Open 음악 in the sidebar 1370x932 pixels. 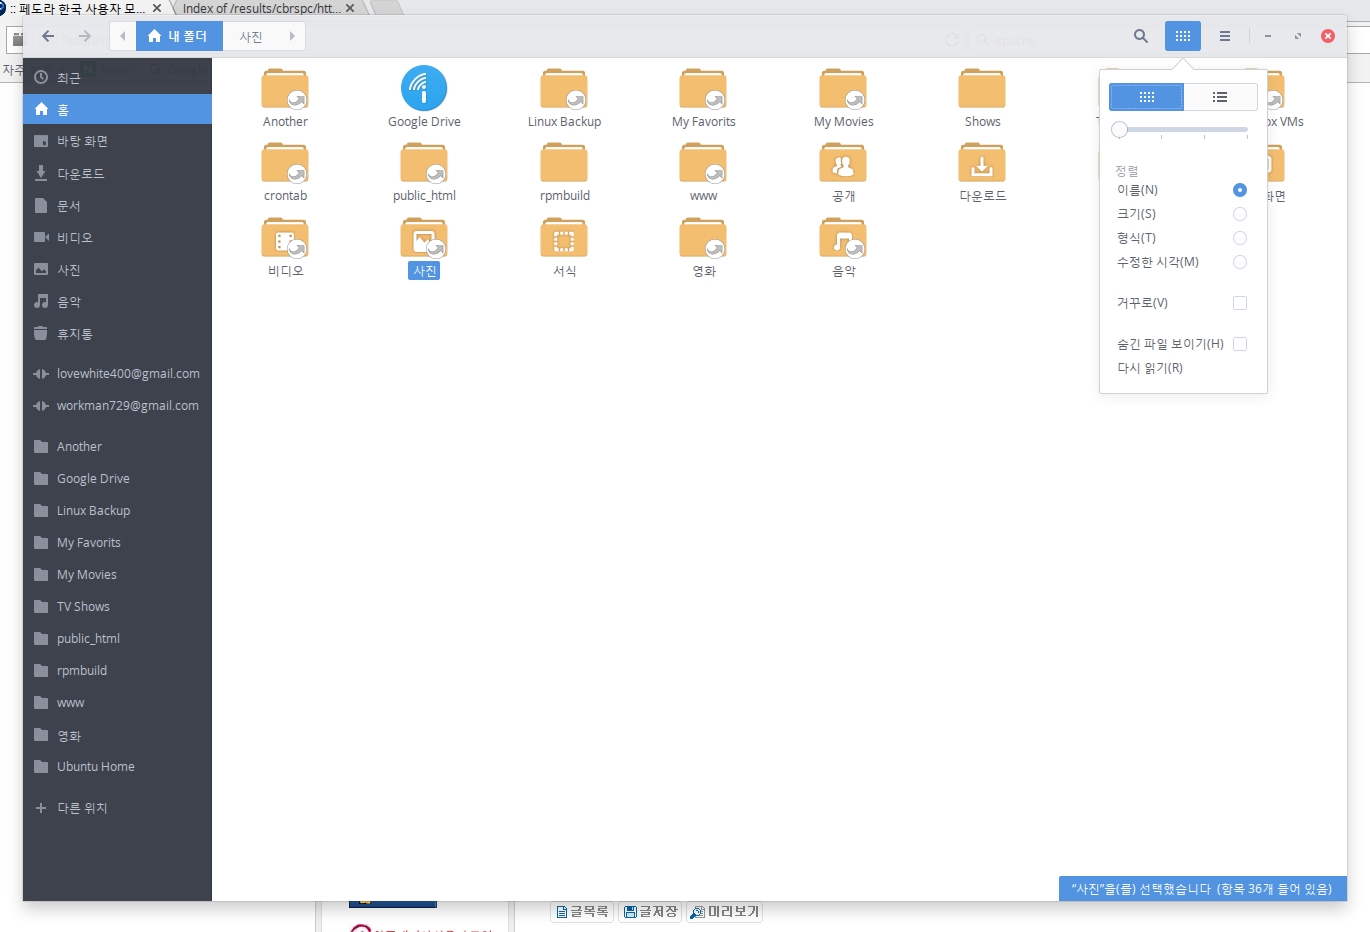tap(117, 301)
